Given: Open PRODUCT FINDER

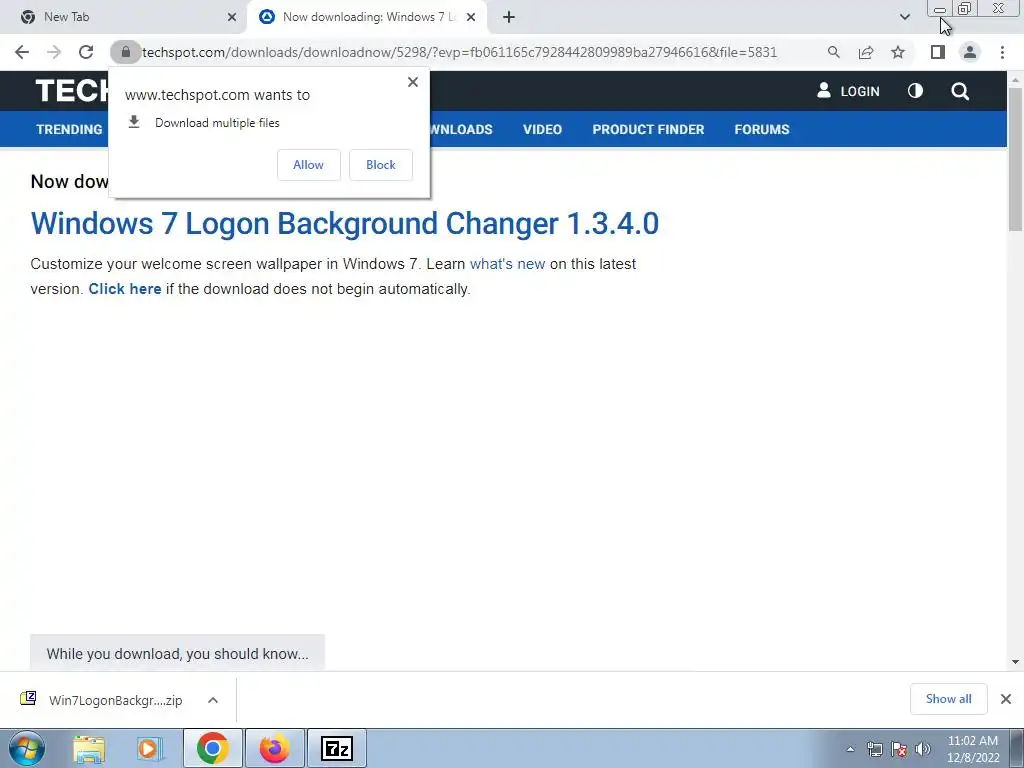Looking at the screenshot, I should (x=648, y=129).
